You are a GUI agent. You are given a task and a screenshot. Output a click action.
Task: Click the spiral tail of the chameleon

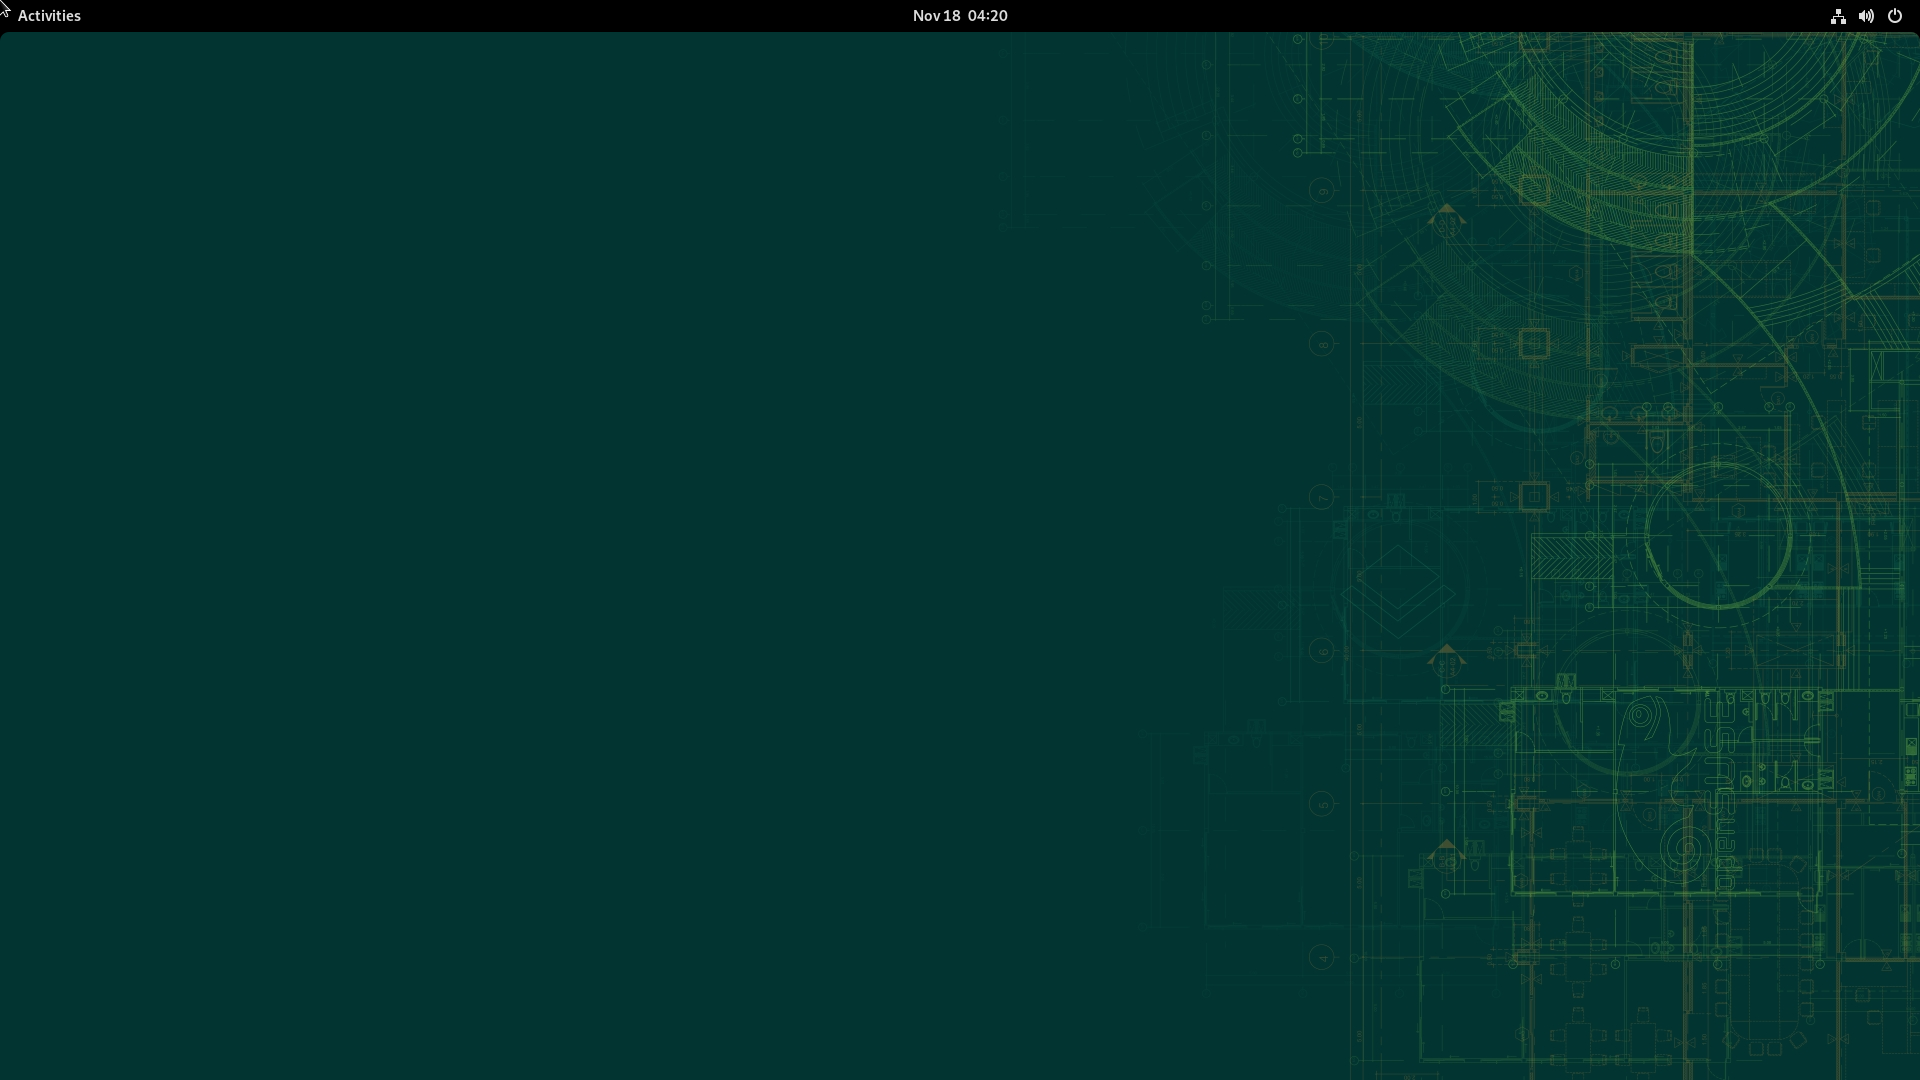1685,850
